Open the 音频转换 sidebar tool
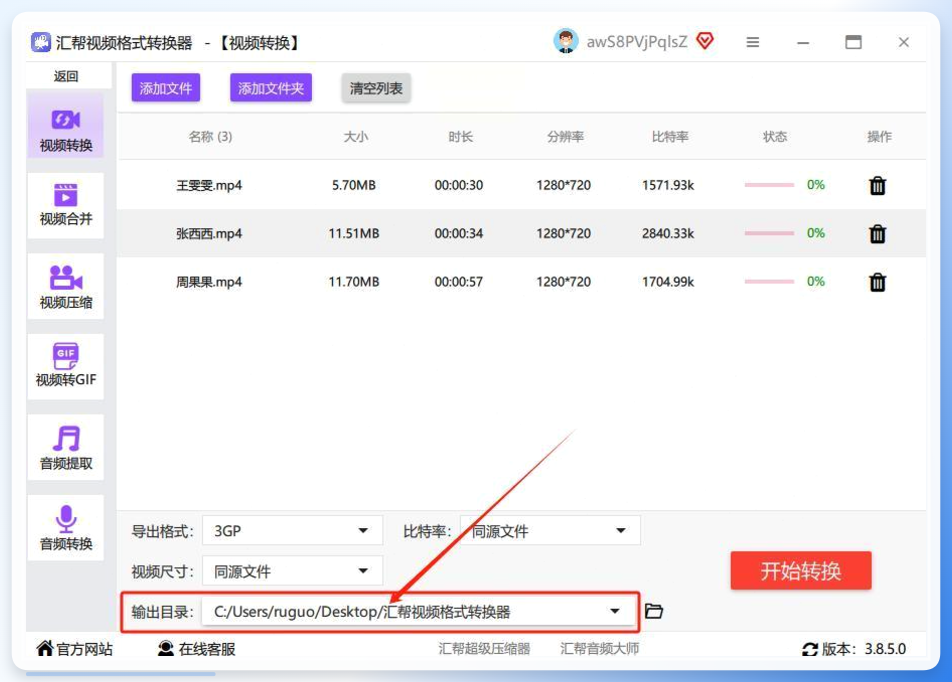 coord(66,527)
